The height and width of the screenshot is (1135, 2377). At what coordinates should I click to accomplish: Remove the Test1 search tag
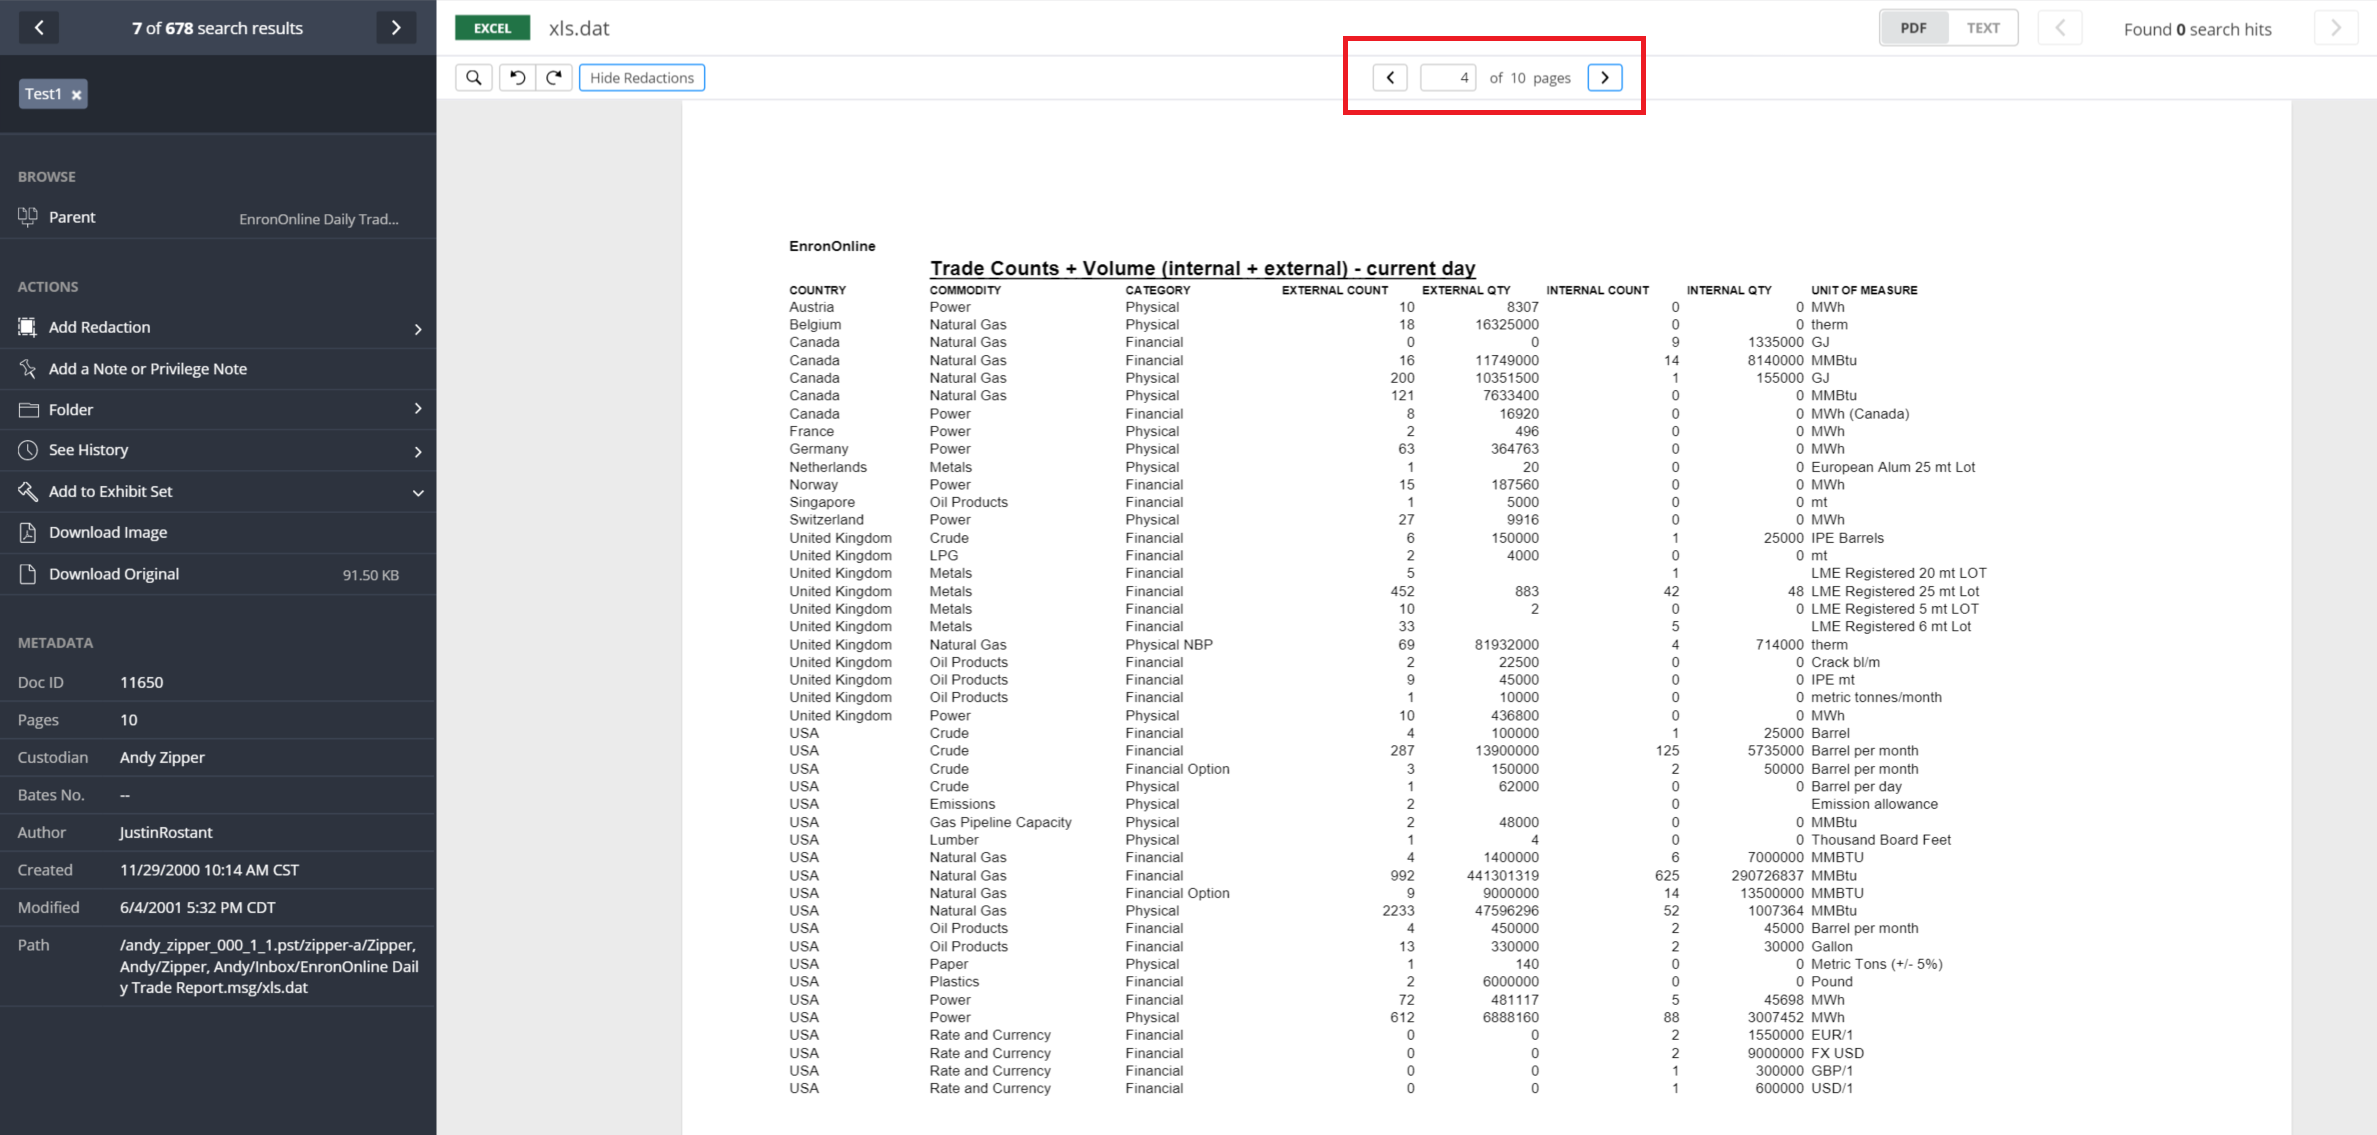(x=76, y=94)
